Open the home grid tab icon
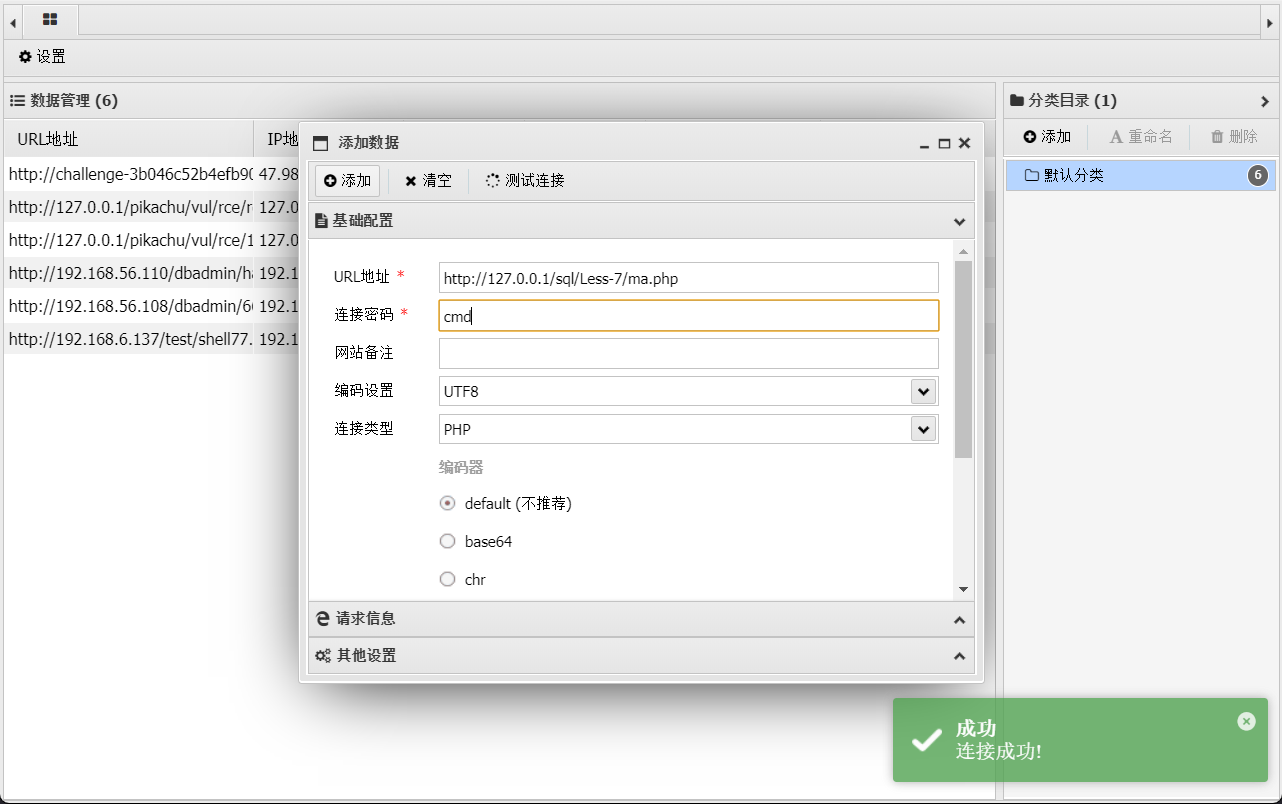This screenshot has width=1282, height=804. coord(50,19)
